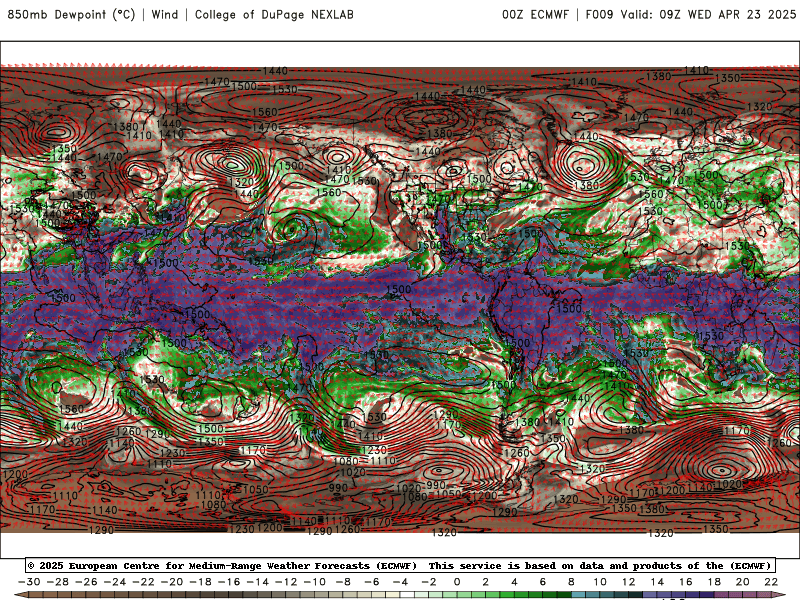Click the ECMWF copyright notice below the map
The image size is (800, 600).
tap(401, 565)
